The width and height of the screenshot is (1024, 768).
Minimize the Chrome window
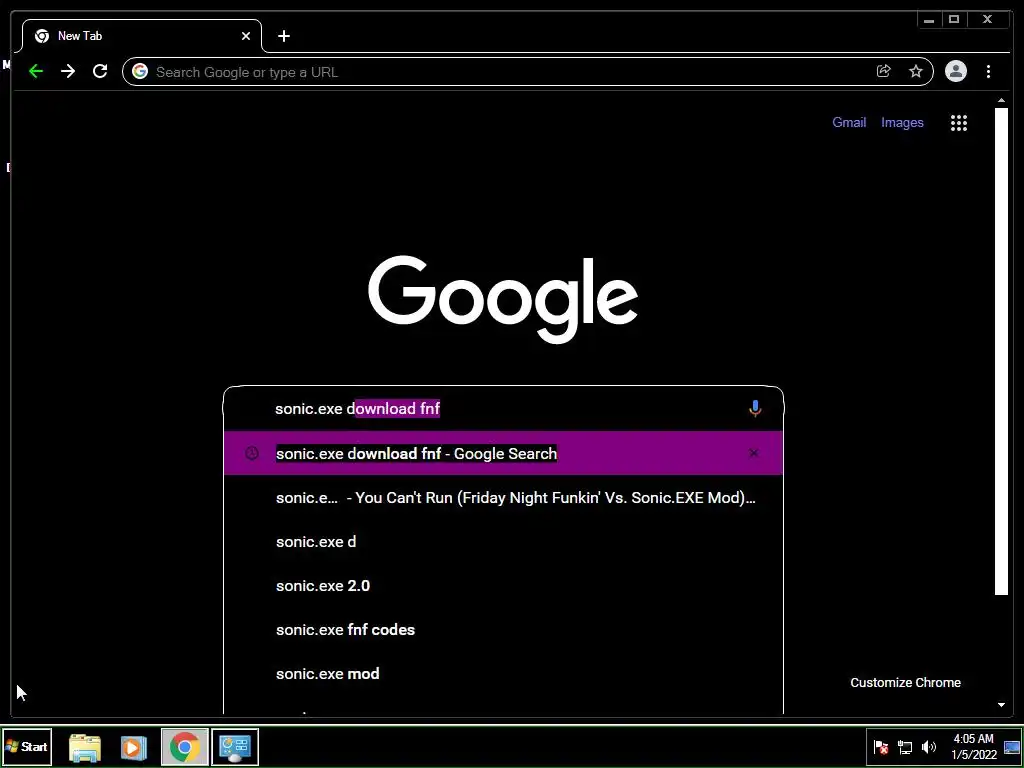pyautogui.click(x=929, y=20)
